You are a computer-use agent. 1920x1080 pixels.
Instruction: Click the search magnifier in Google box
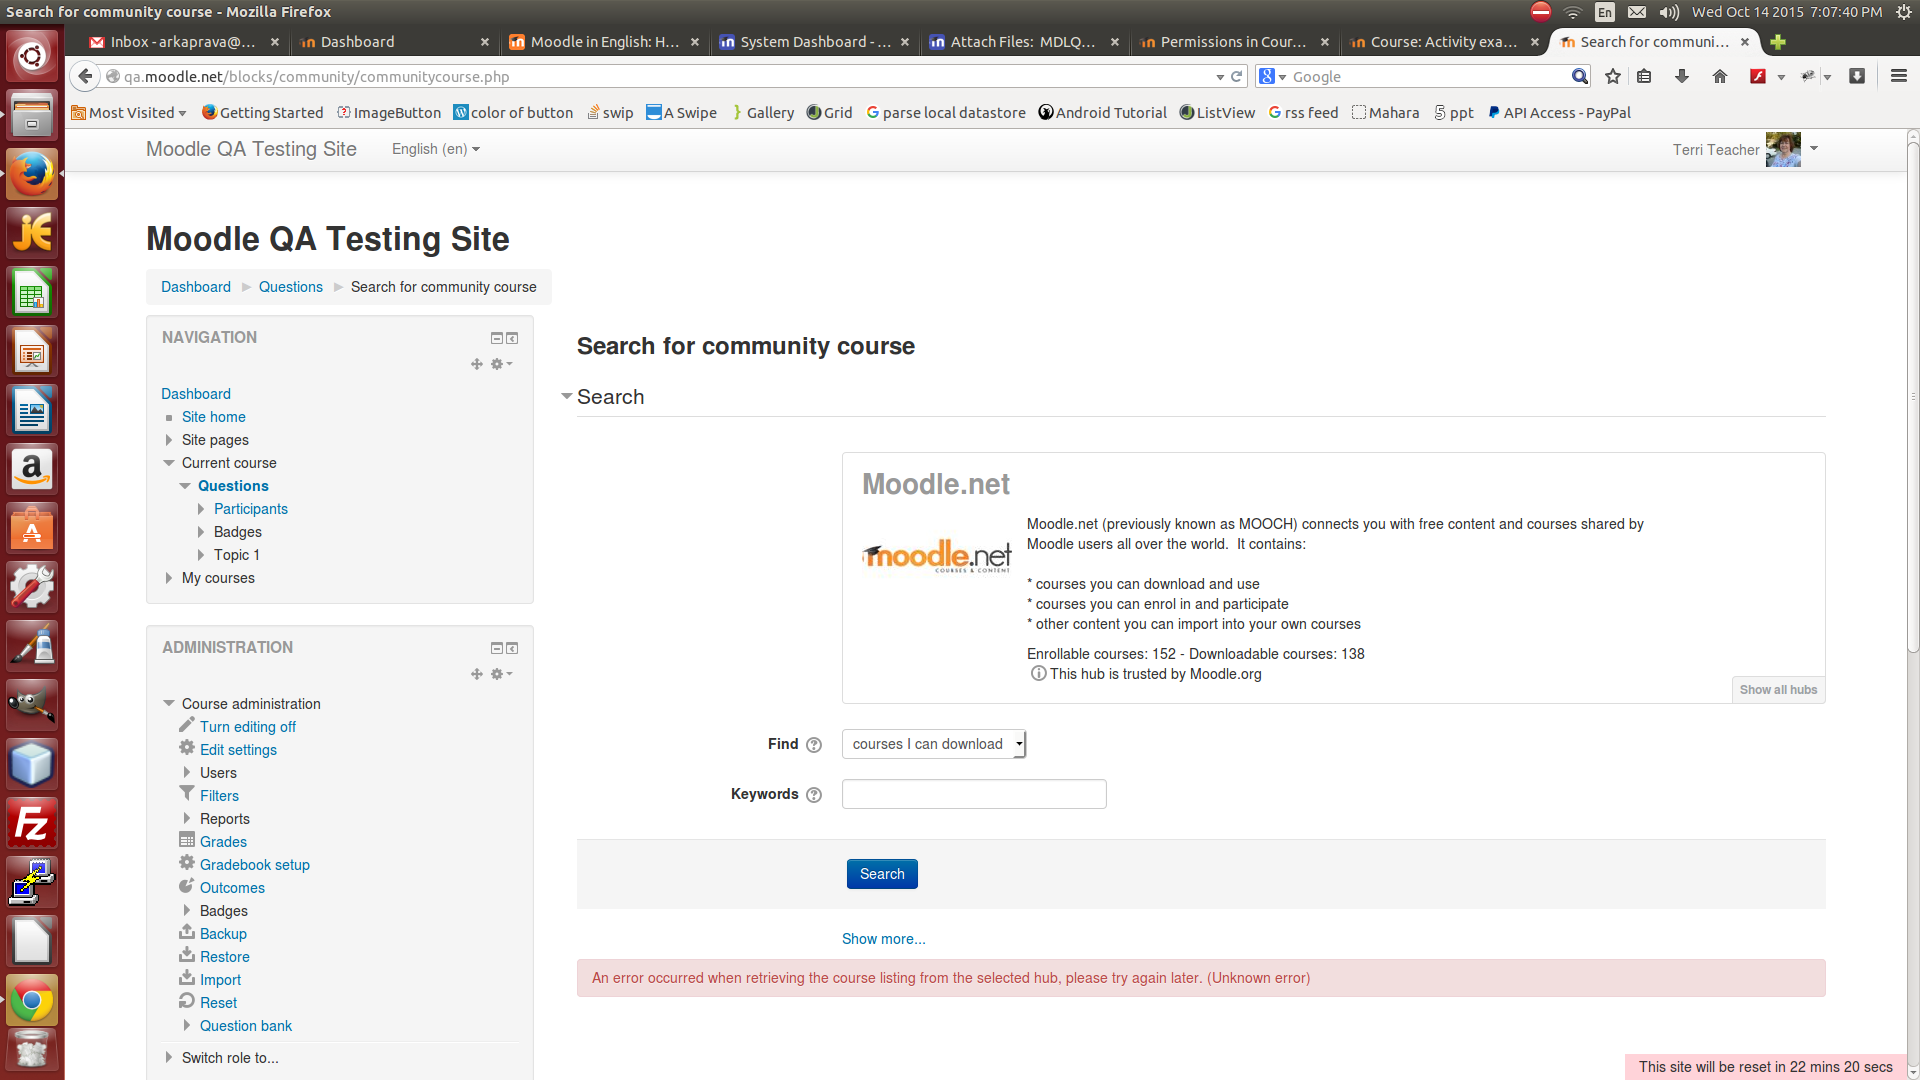tap(1579, 76)
